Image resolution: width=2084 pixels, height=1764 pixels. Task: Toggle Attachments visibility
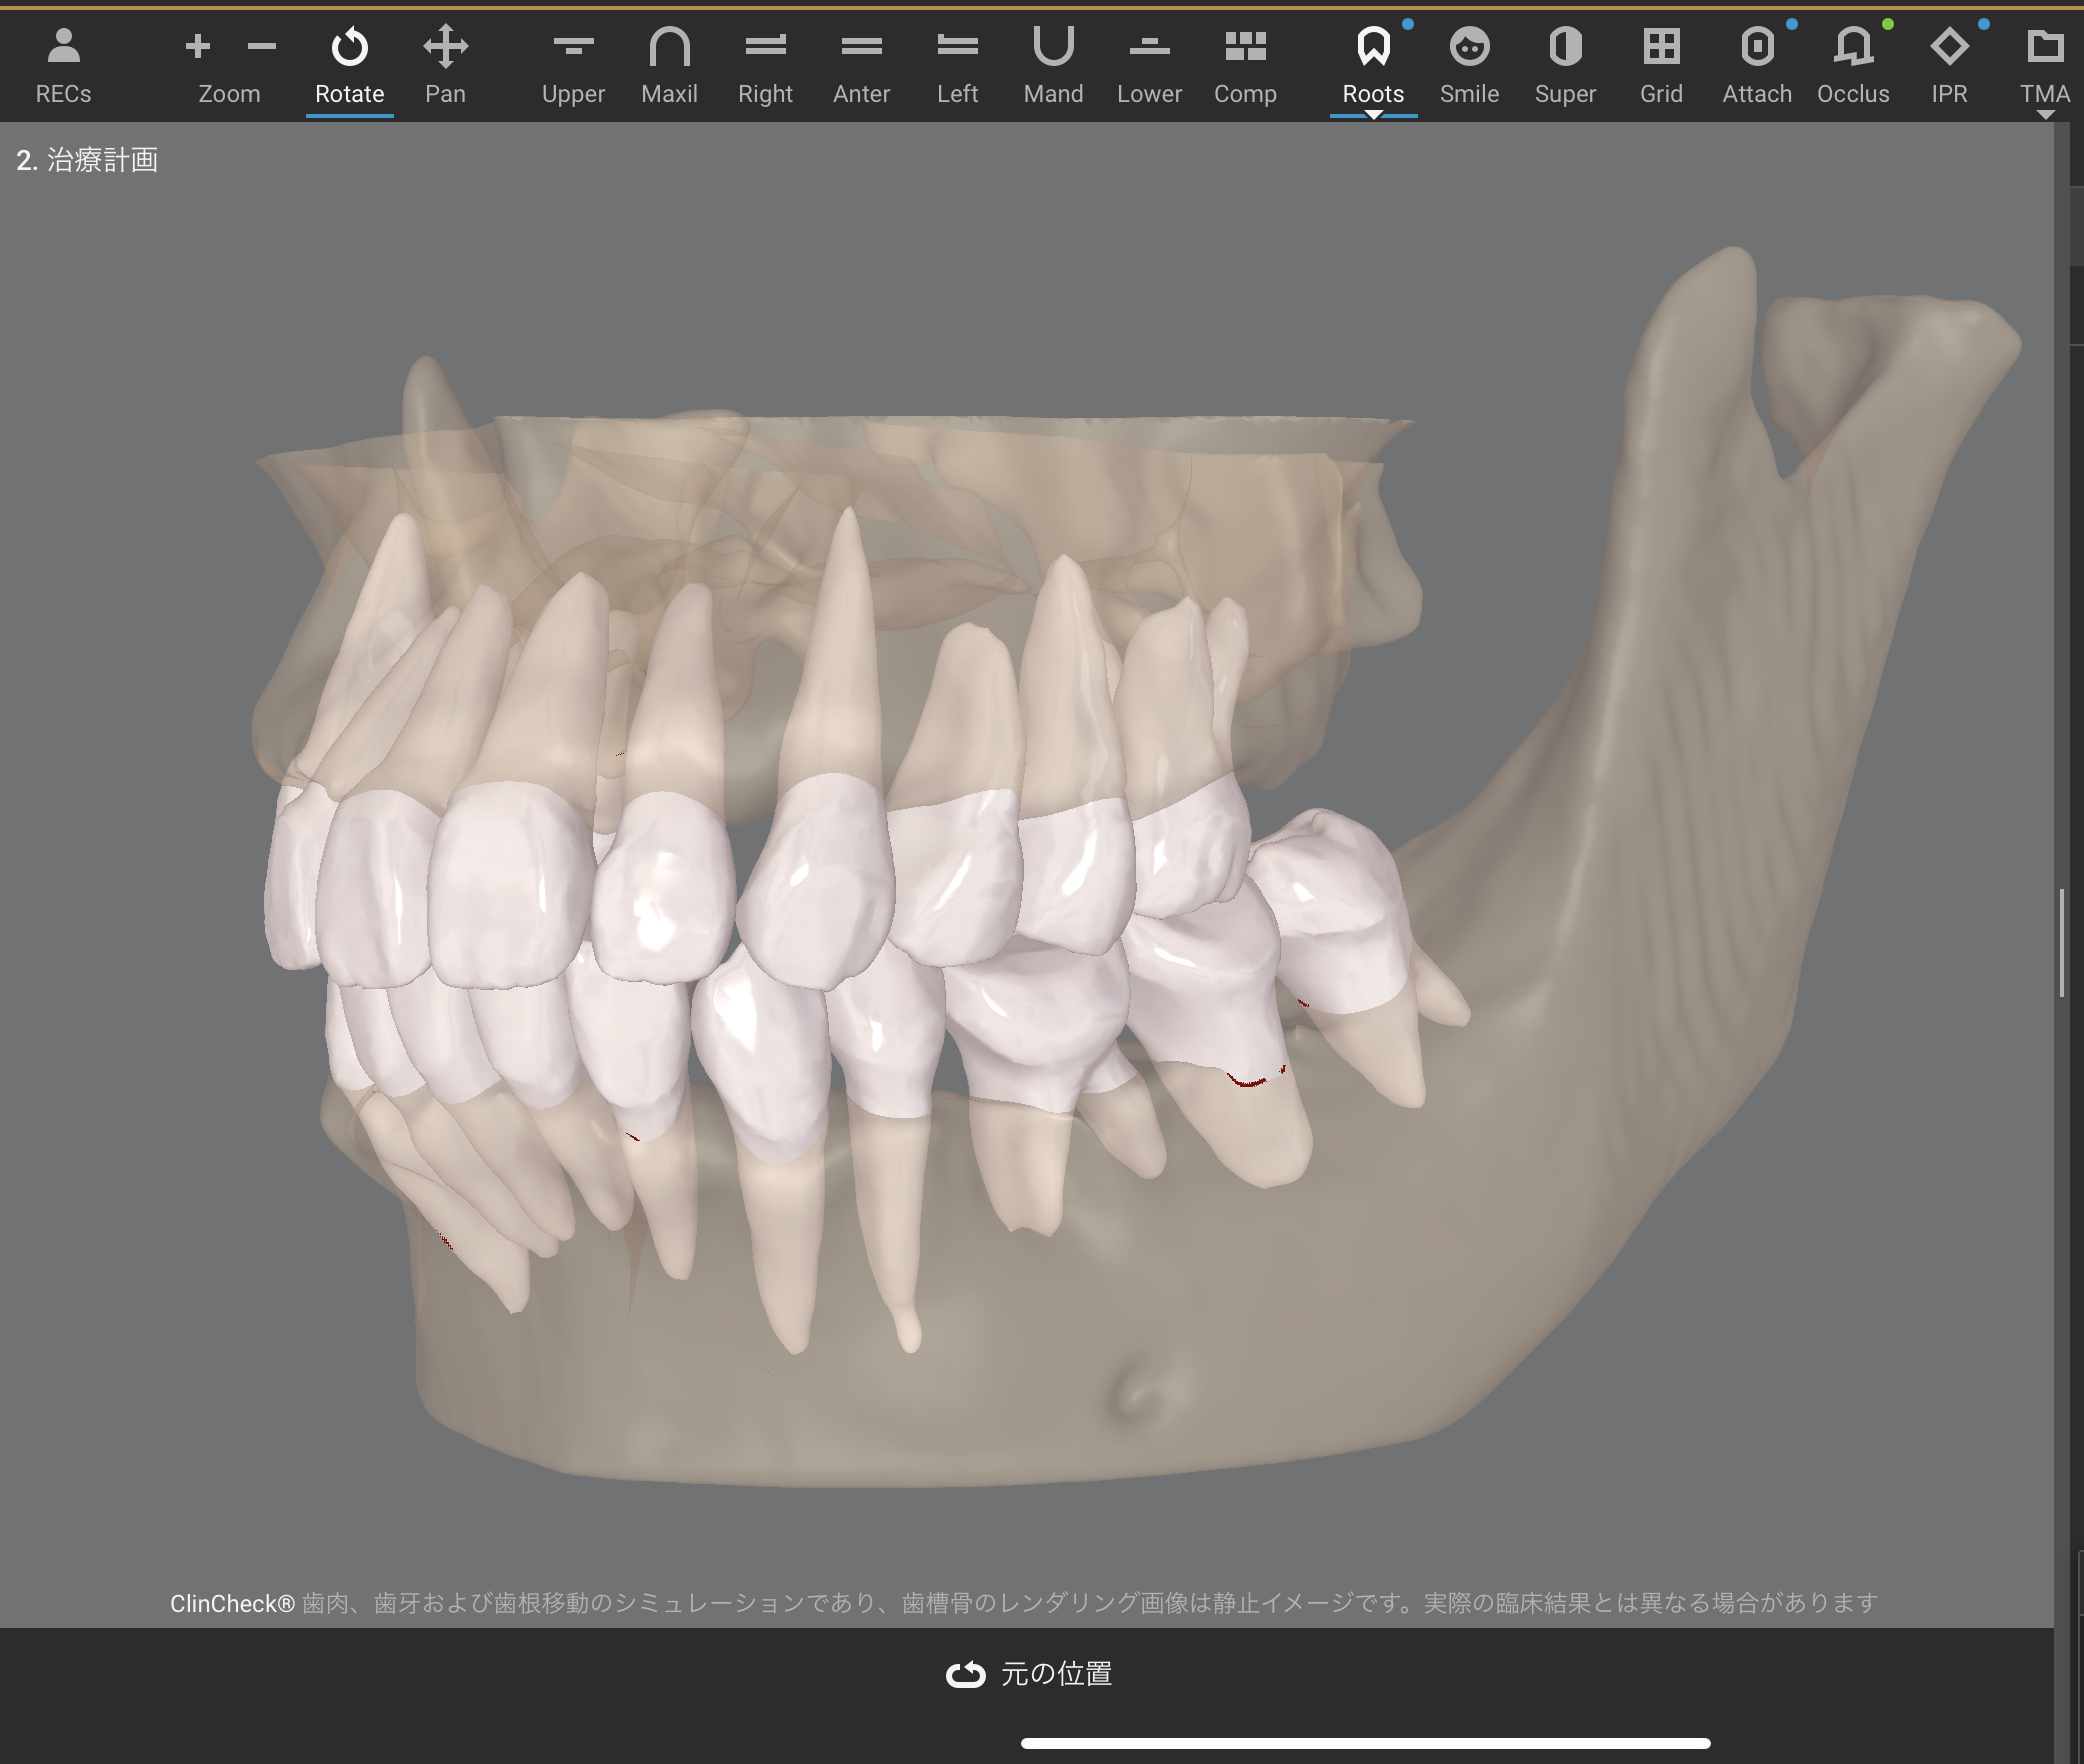coord(1757,65)
